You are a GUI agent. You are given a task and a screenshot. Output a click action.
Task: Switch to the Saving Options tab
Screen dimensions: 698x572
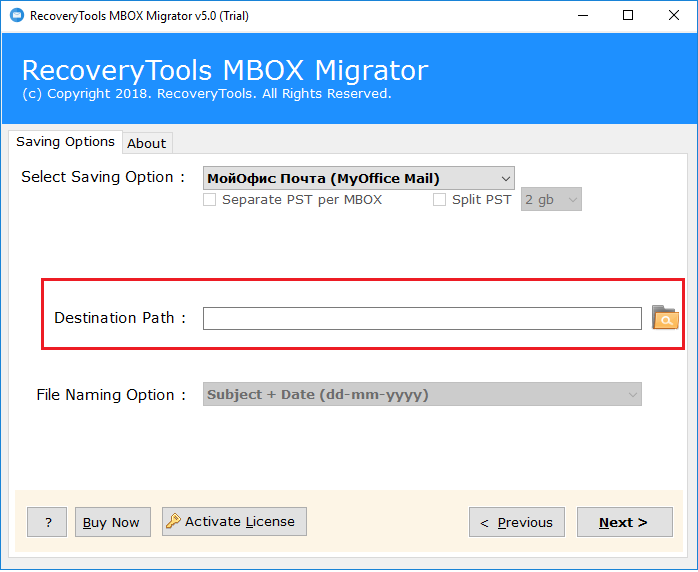65,142
